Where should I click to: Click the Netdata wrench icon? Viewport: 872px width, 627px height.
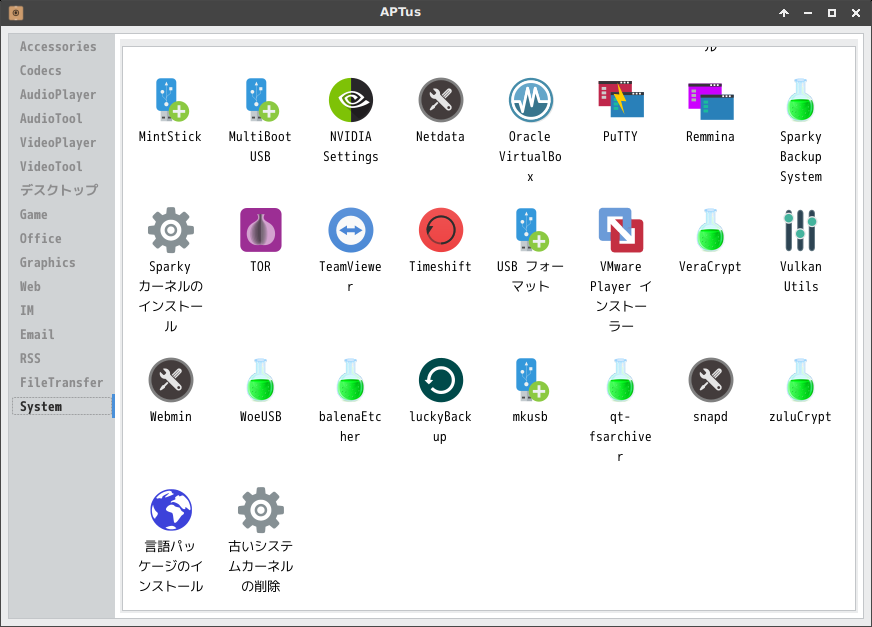click(440, 100)
